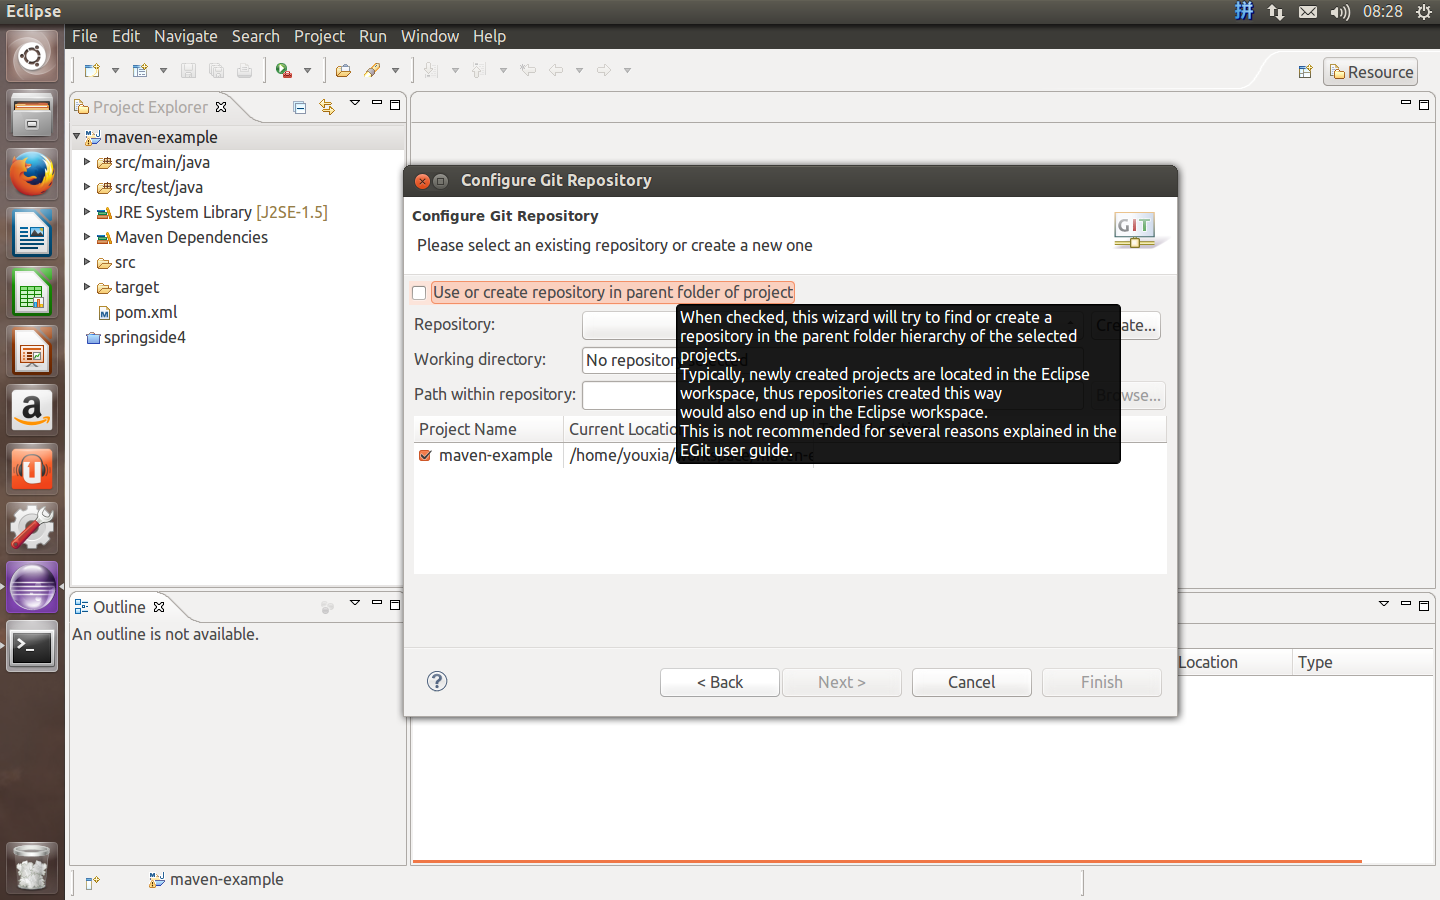The image size is (1440, 900).
Task: Click the < Back button
Action: [x=719, y=682]
